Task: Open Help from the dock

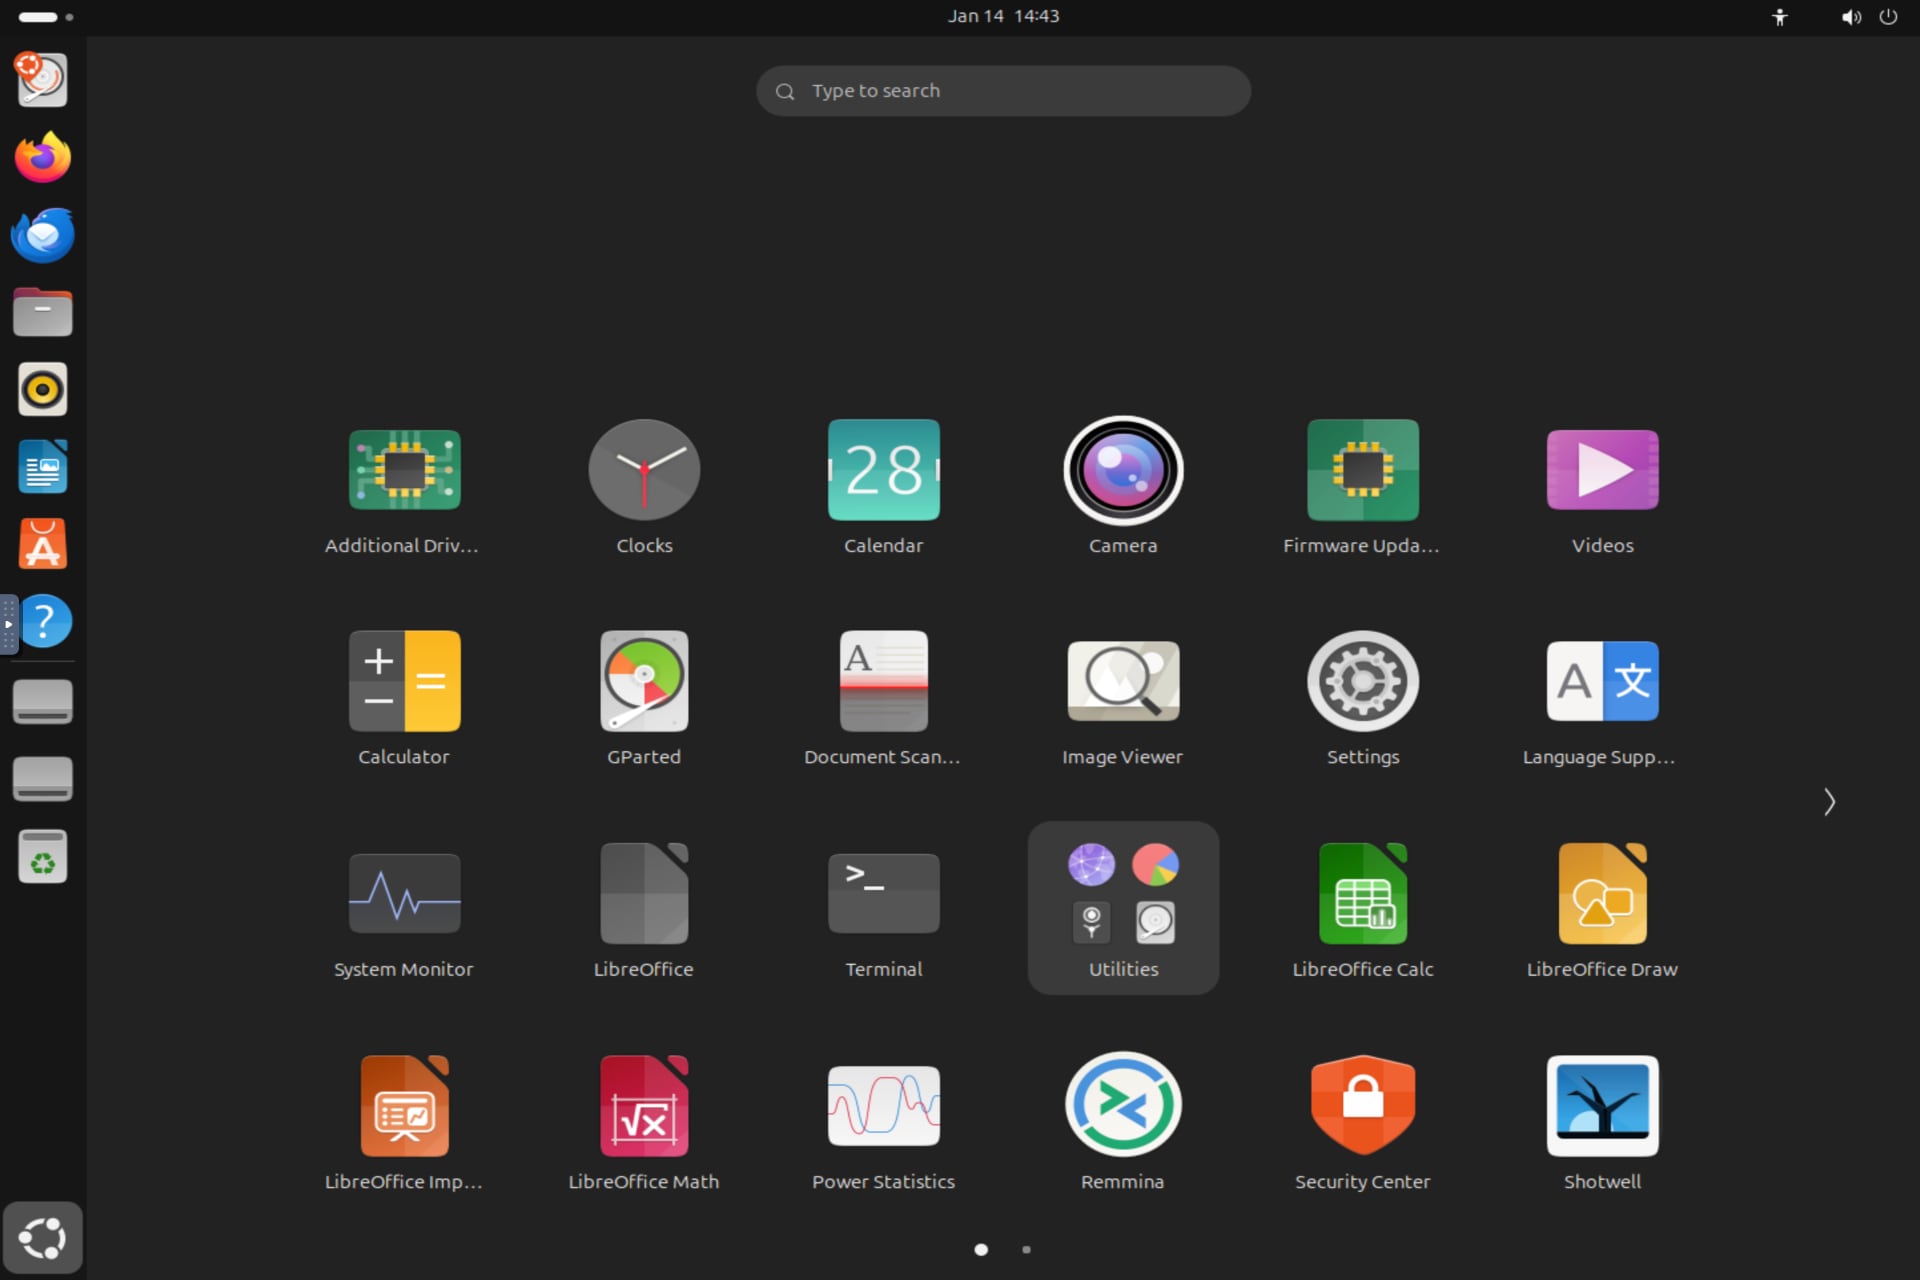Action: [x=43, y=622]
